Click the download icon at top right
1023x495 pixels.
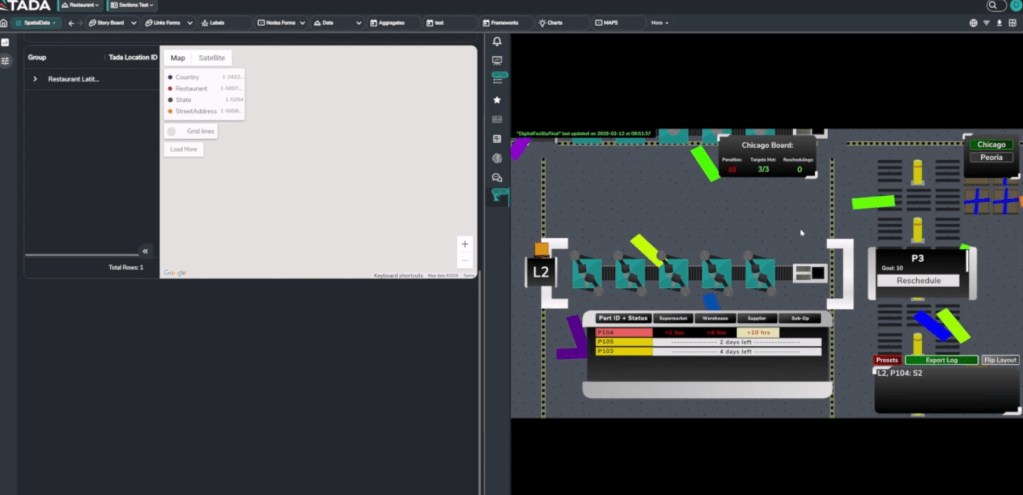tap(1000, 22)
